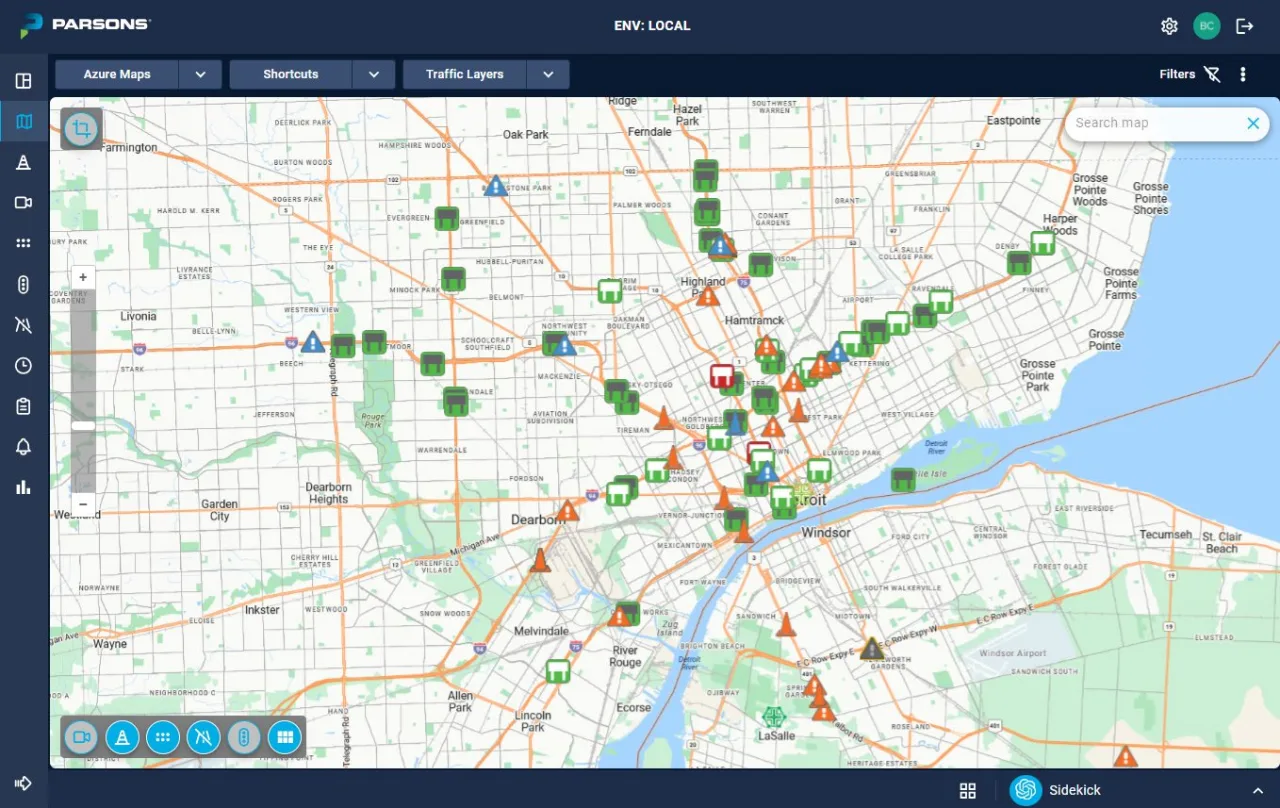Open the traffic signal icon in sidebar
1280x808 pixels.
point(24,284)
